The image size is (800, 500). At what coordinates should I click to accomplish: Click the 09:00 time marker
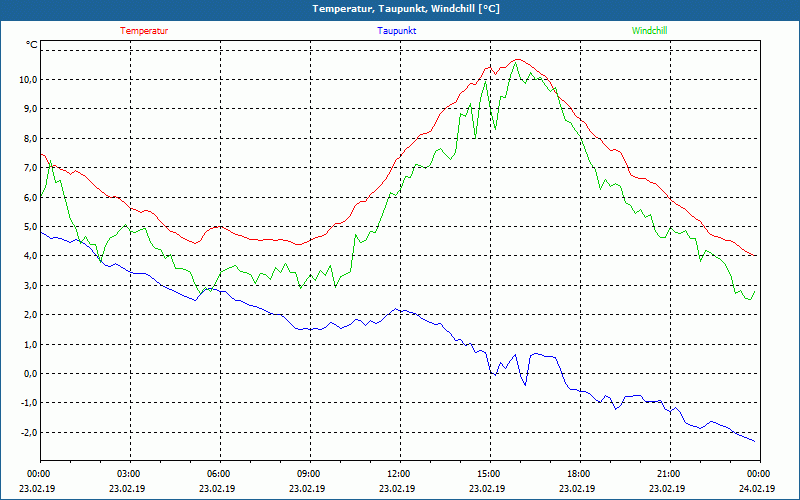(309, 474)
